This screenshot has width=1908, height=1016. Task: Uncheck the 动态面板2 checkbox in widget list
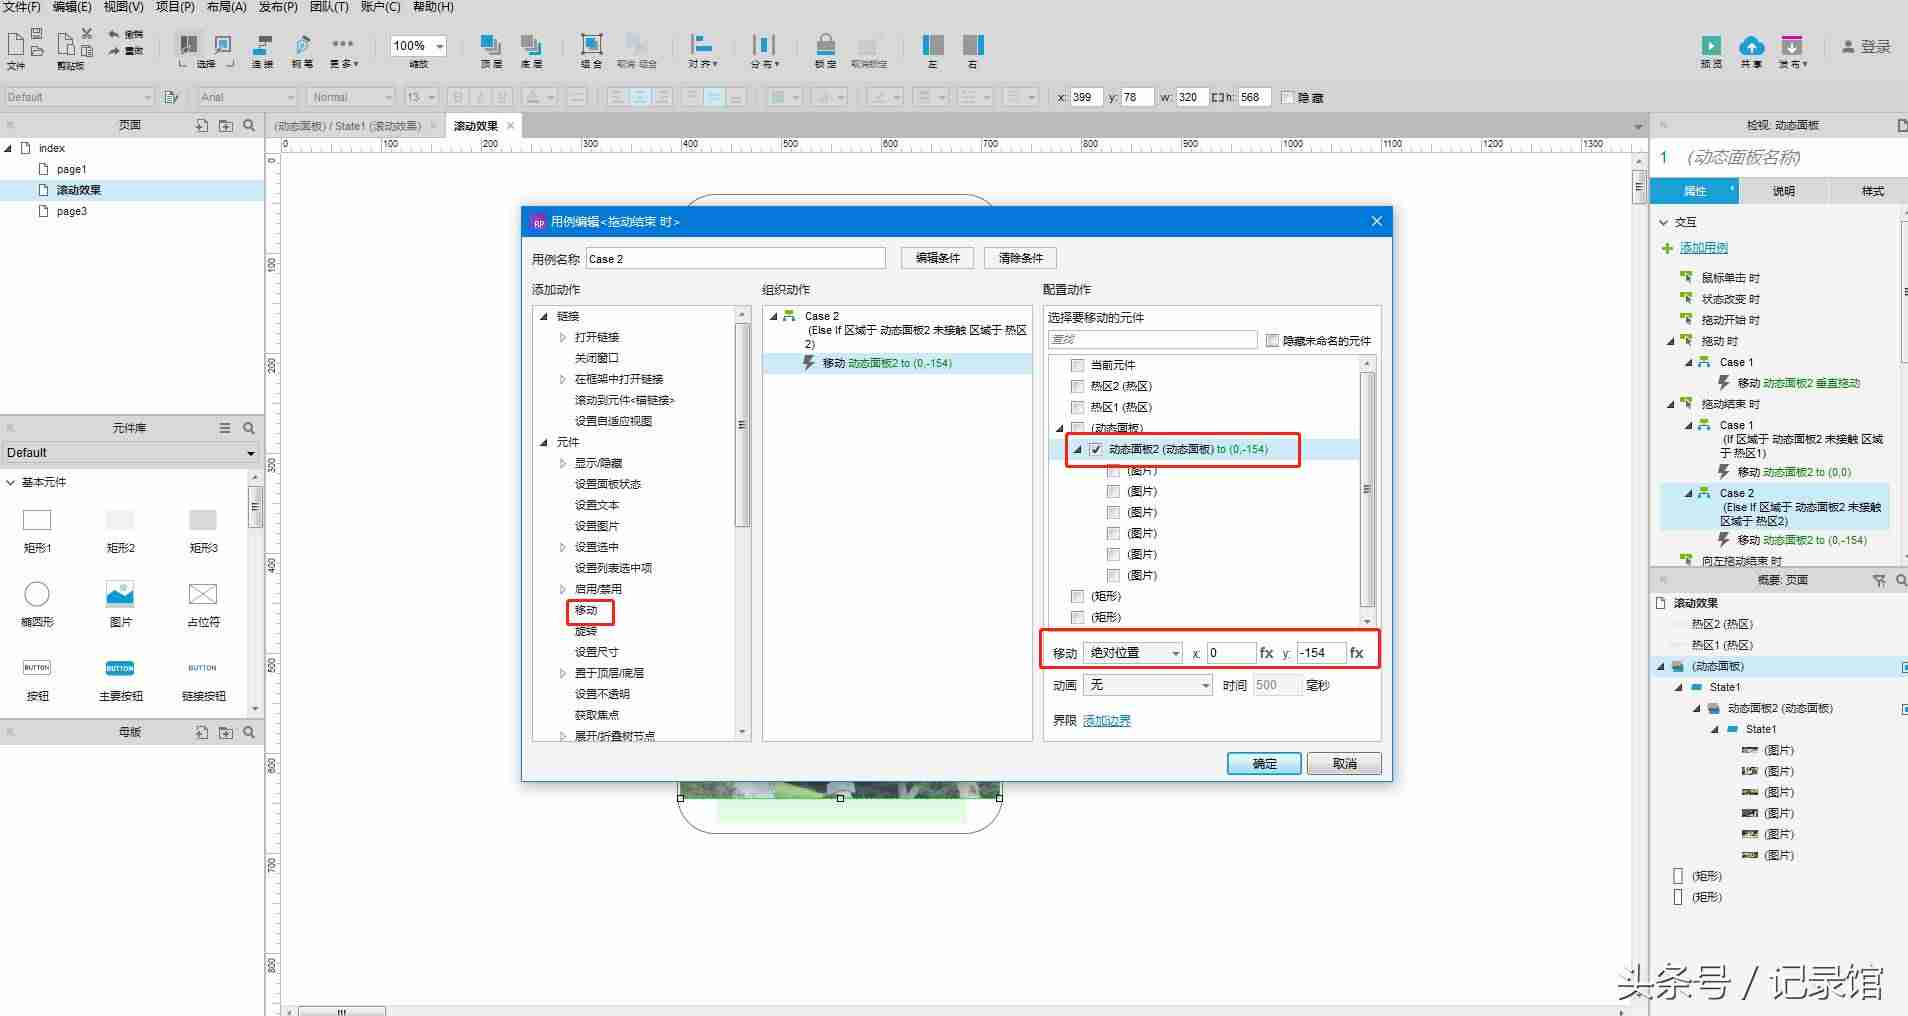[1096, 449]
